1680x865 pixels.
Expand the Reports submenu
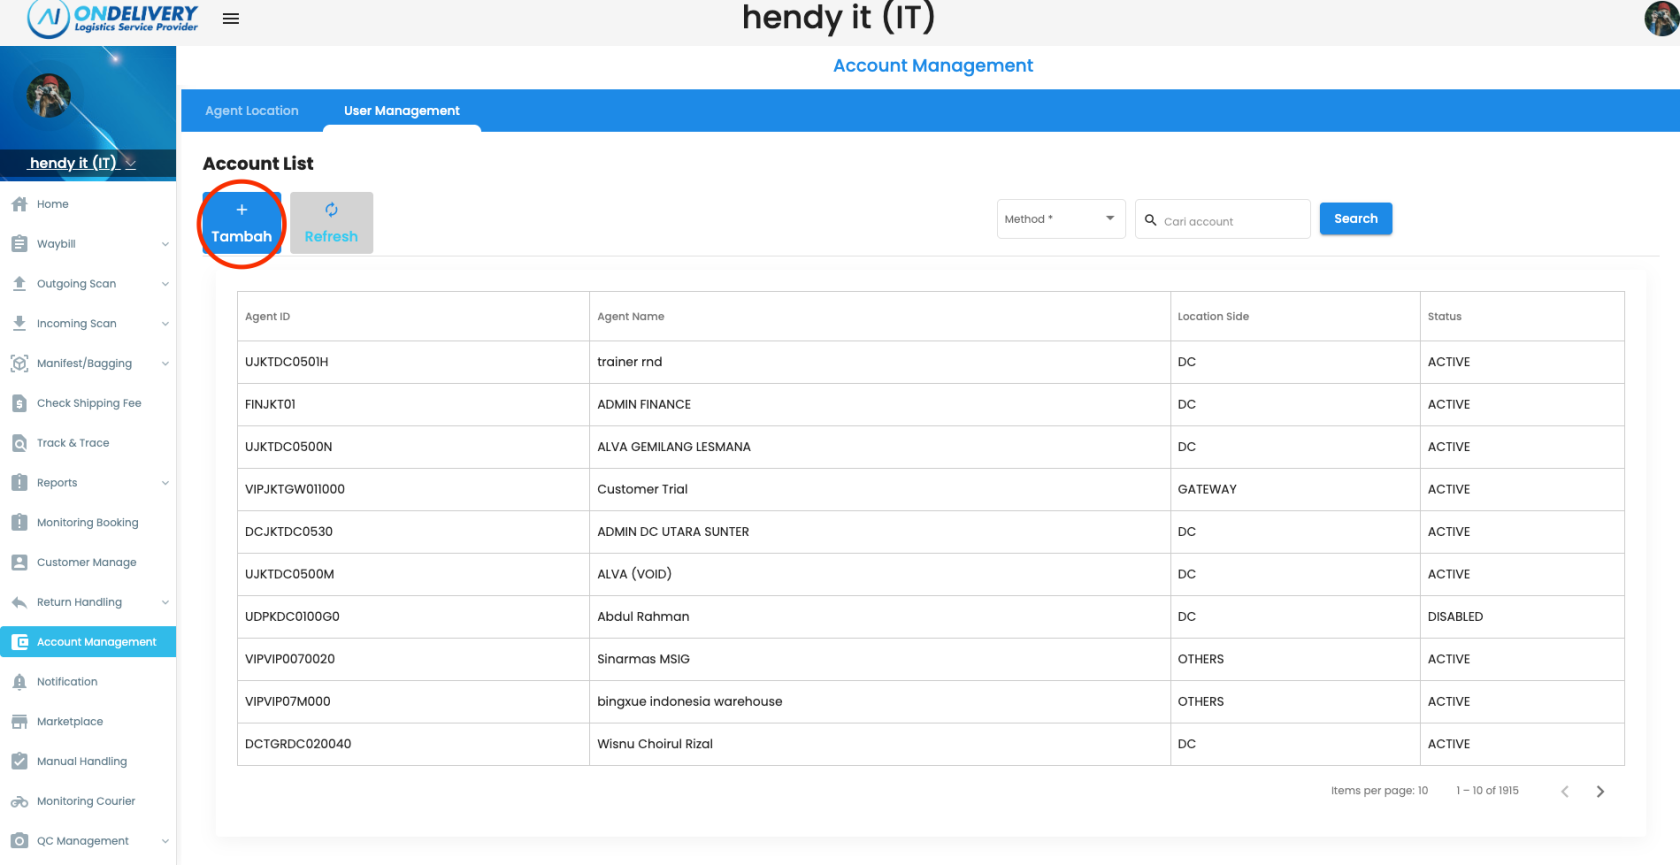coord(165,483)
